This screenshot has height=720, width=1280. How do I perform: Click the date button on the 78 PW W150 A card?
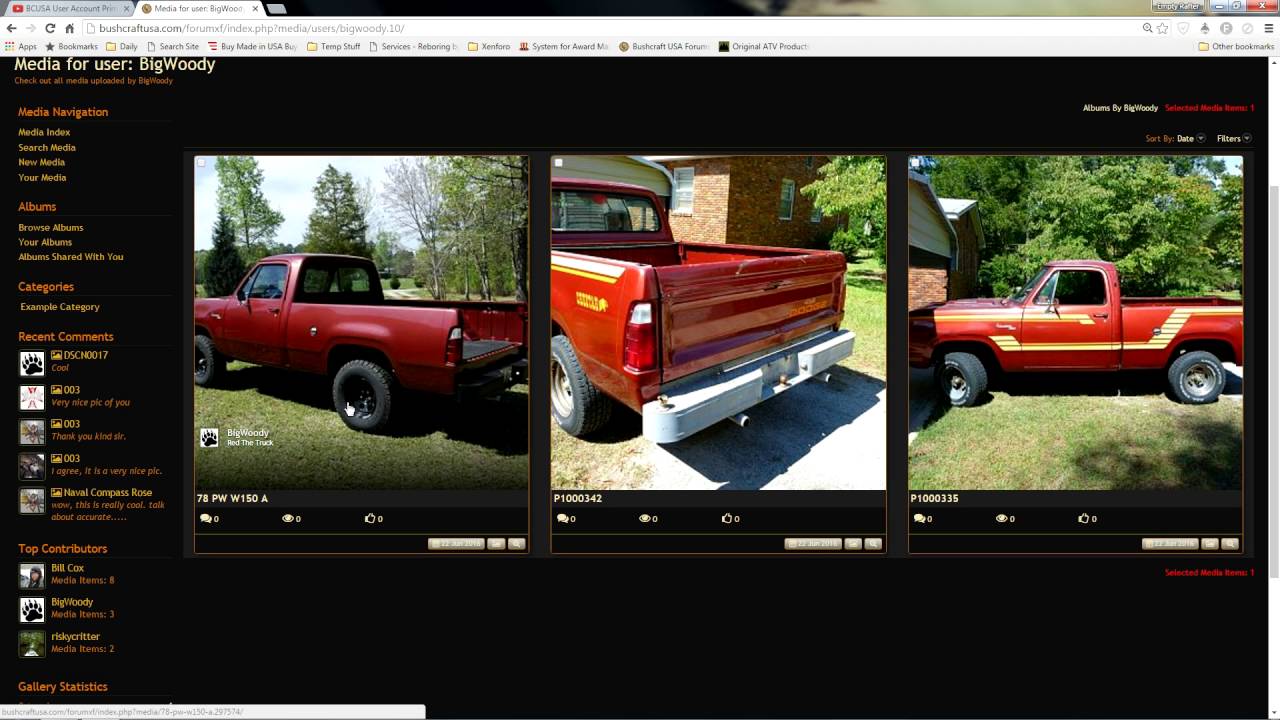point(456,544)
